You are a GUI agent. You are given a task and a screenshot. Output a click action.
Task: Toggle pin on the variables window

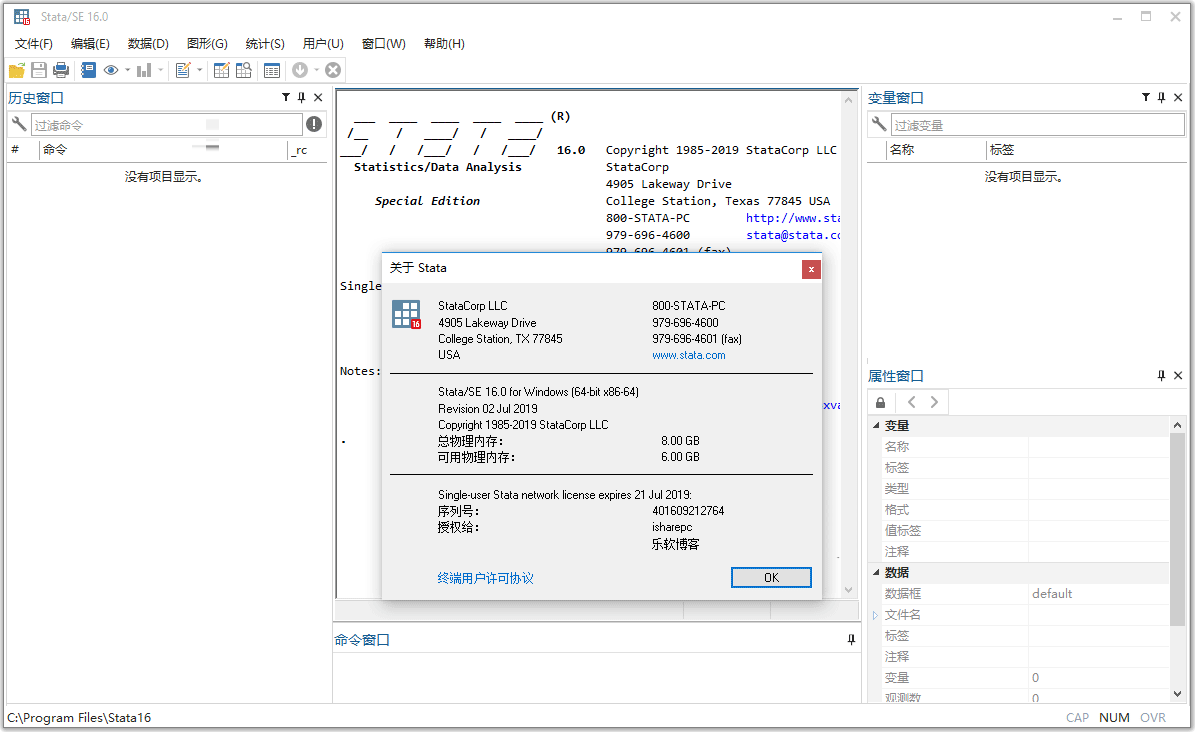[1161, 98]
